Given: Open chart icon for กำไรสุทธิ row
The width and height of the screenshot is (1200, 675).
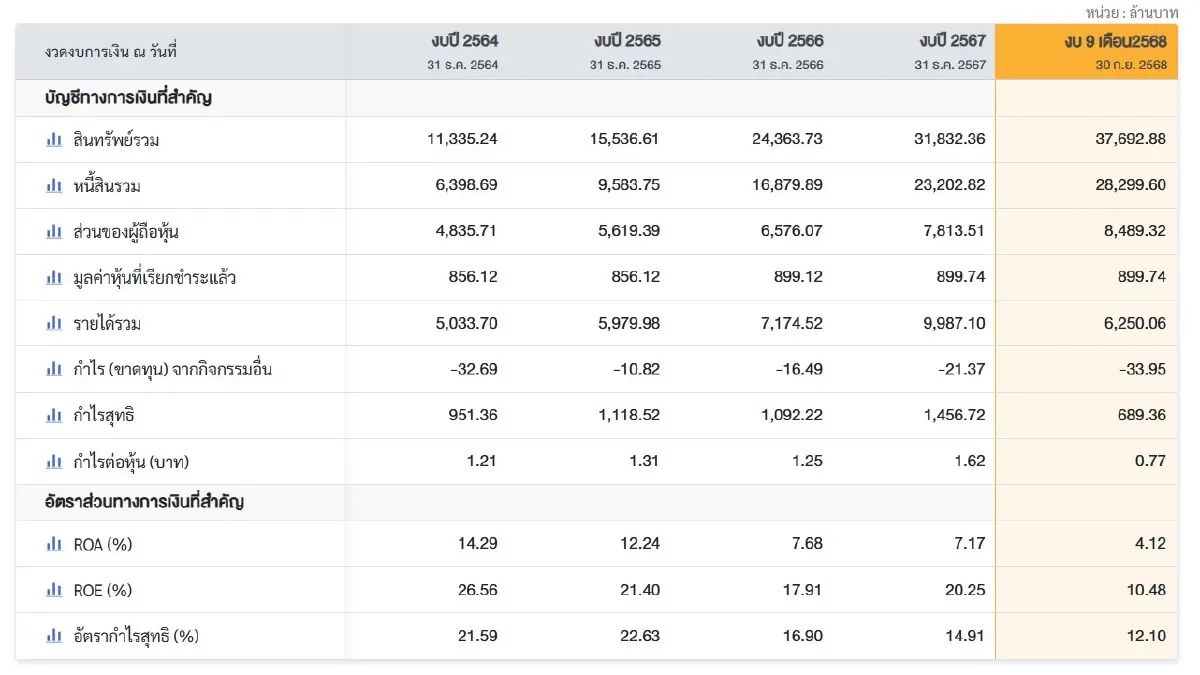Looking at the screenshot, I should pyautogui.click(x=54, y=416).
